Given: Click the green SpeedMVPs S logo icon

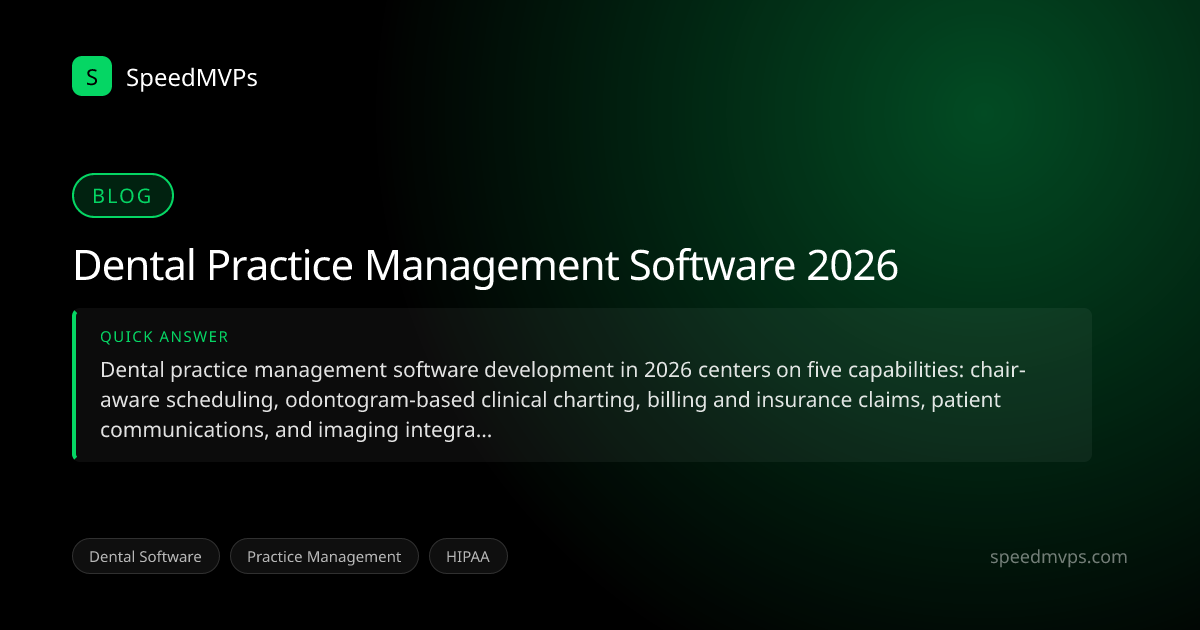Looking at the screenshot, I should (92, 76).
